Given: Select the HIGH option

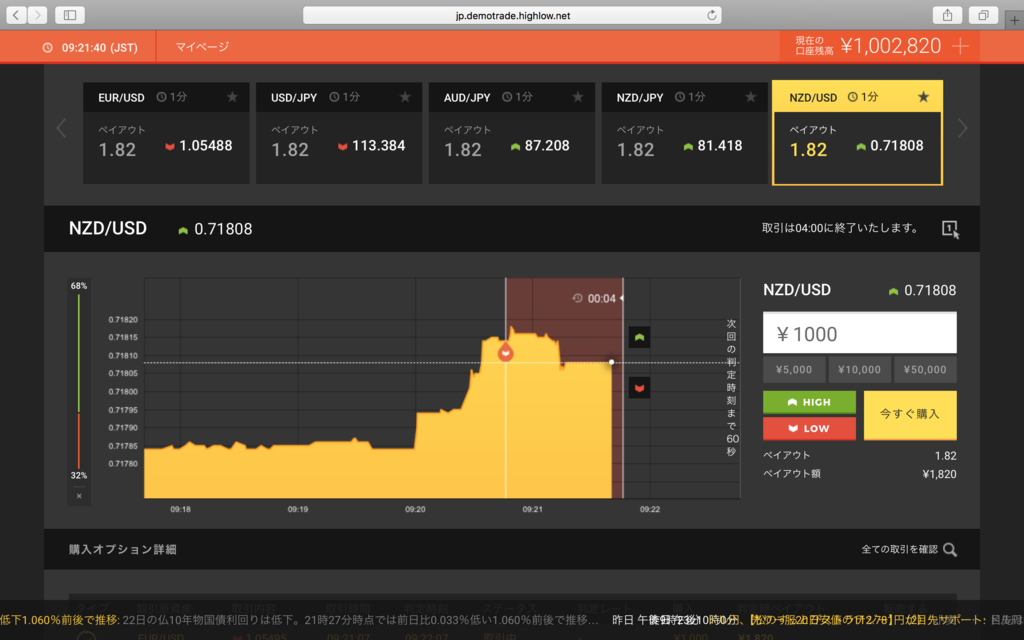Looking at the screenshot, I should (x=809, y=402).
